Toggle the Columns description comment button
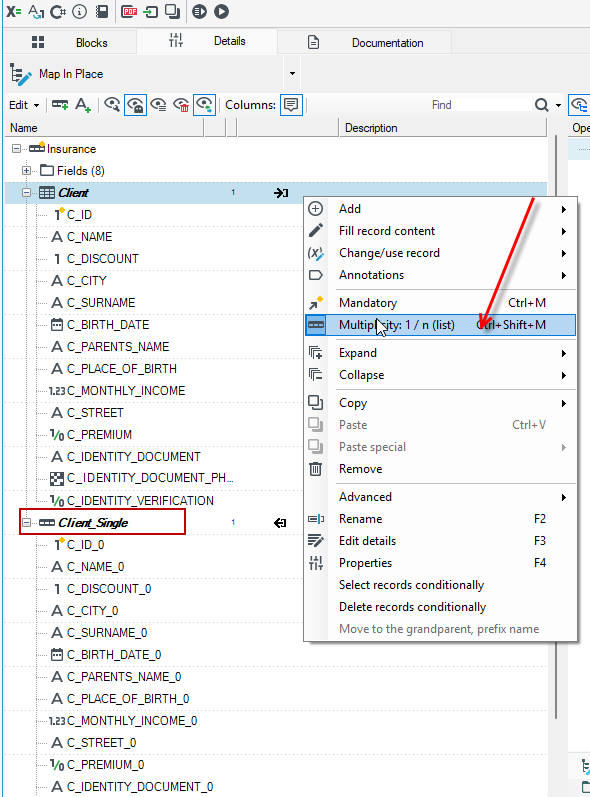This screenshot has height=797, width=590. [x=291, y=105]
